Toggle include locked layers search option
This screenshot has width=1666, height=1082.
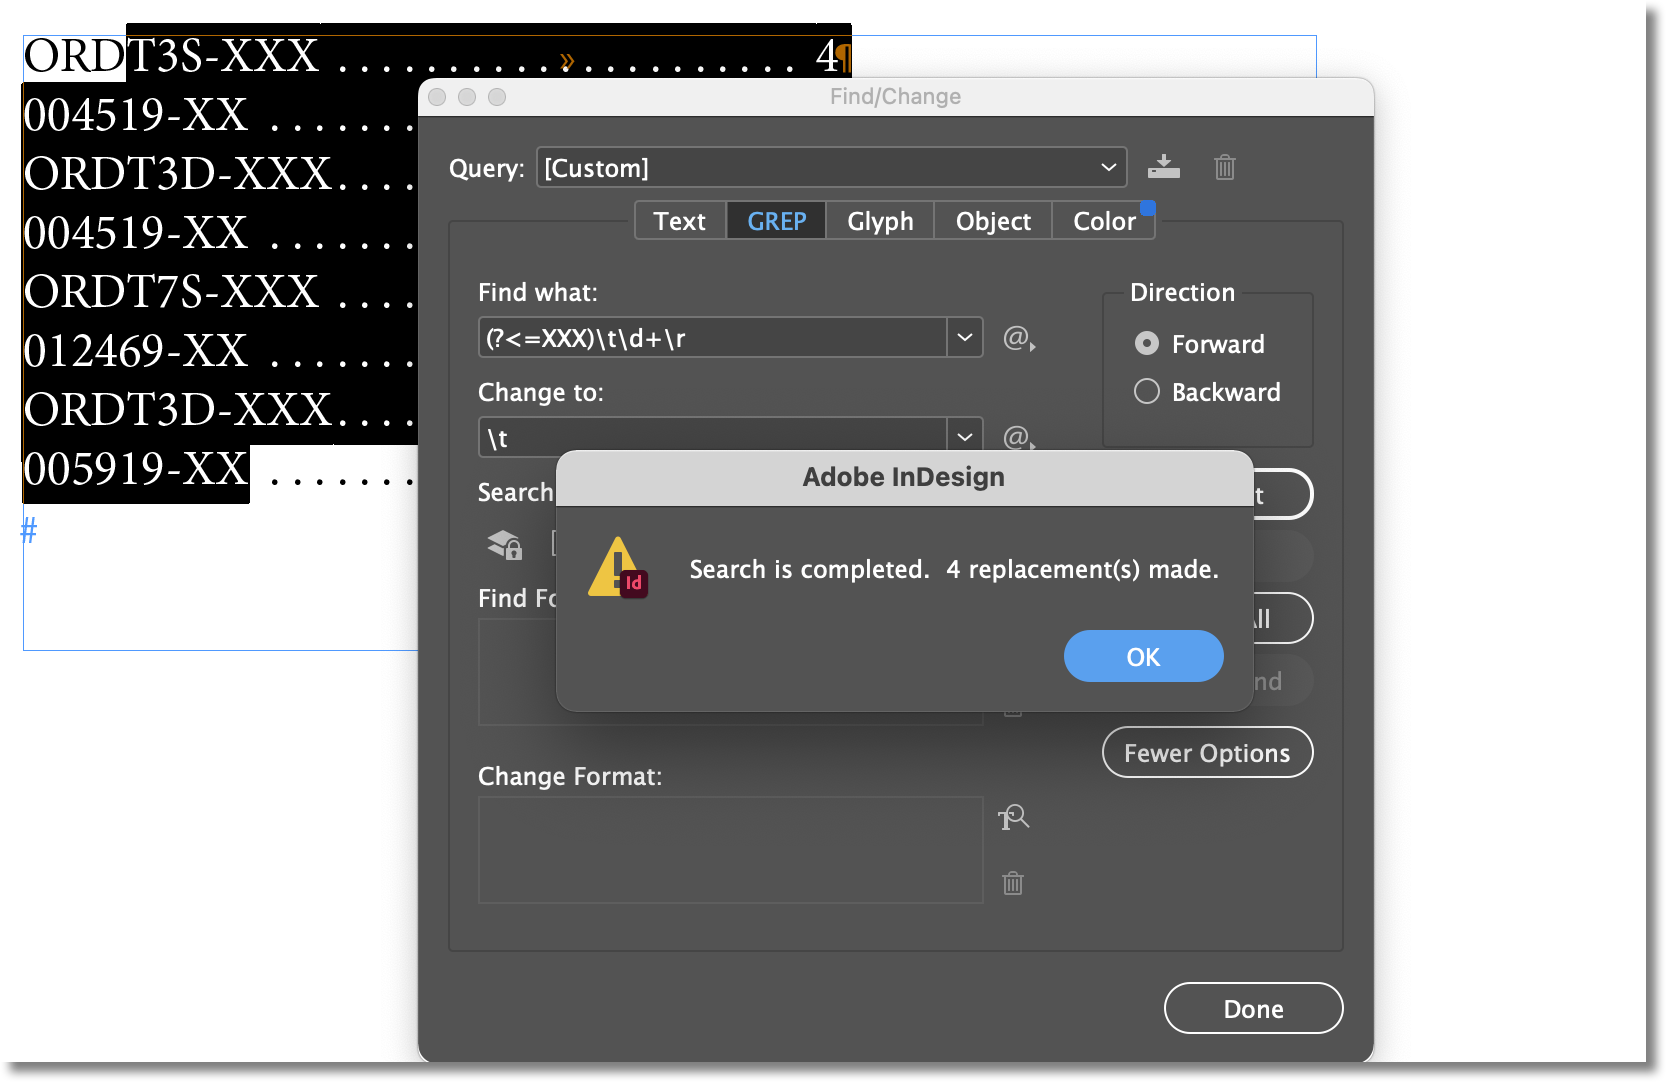pyautogui.click(x=504, y=546)
